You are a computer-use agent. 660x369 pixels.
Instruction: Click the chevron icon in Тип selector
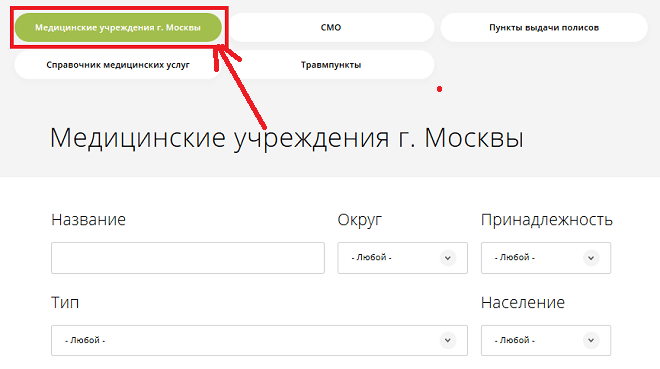pyautogui.click(x=448, y=340)
